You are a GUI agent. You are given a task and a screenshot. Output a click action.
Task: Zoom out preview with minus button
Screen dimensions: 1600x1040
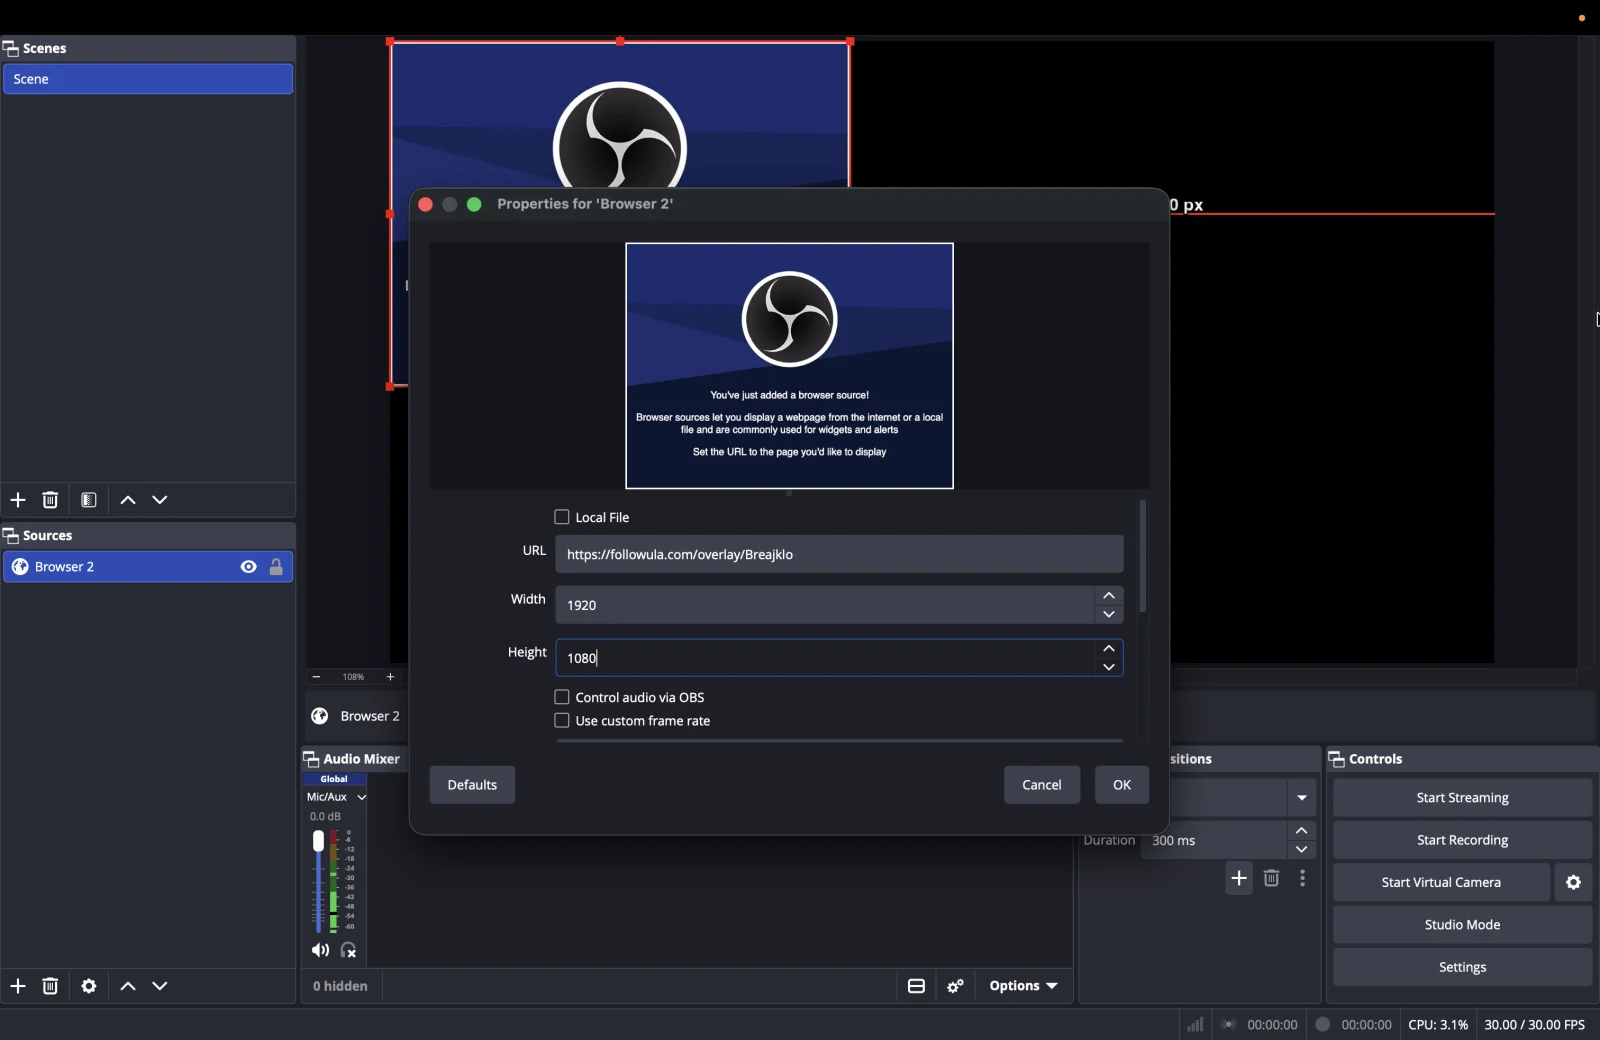[x=317, y=677]
